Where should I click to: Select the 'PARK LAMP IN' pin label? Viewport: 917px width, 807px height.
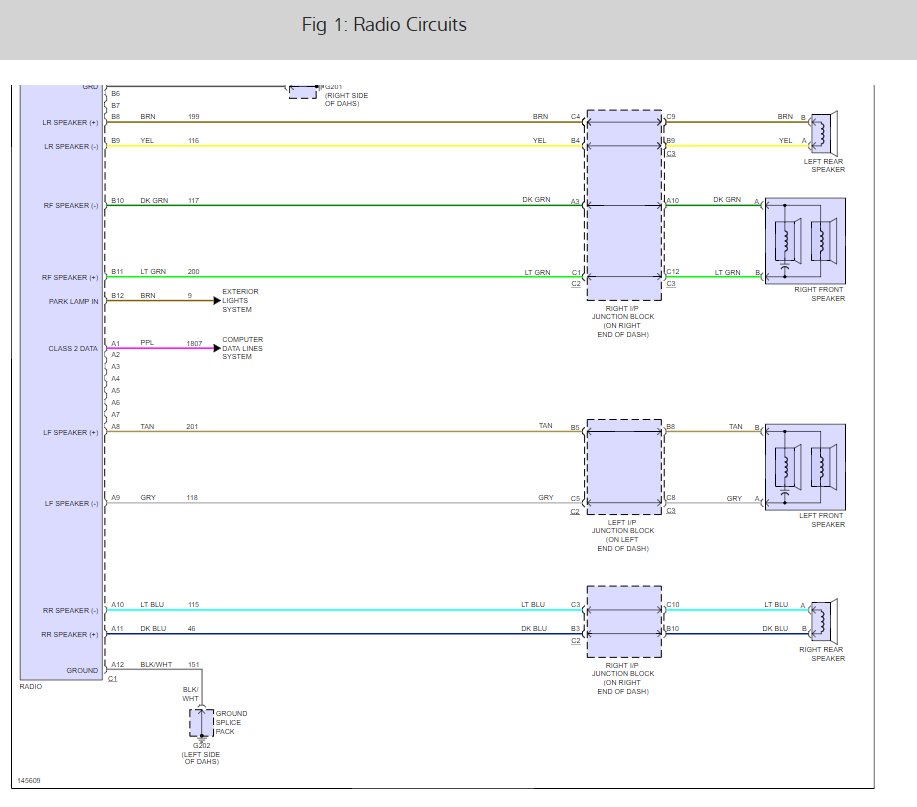pos(73,301)
